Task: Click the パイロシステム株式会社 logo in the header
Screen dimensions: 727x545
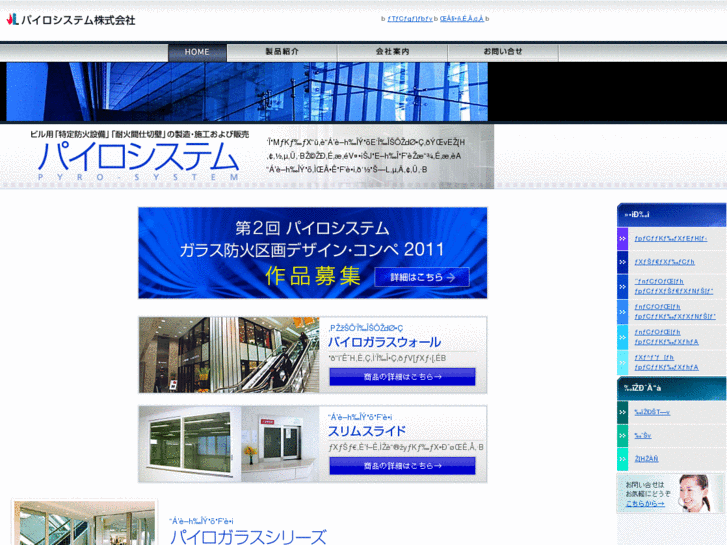Action: [x=71, y=19]
